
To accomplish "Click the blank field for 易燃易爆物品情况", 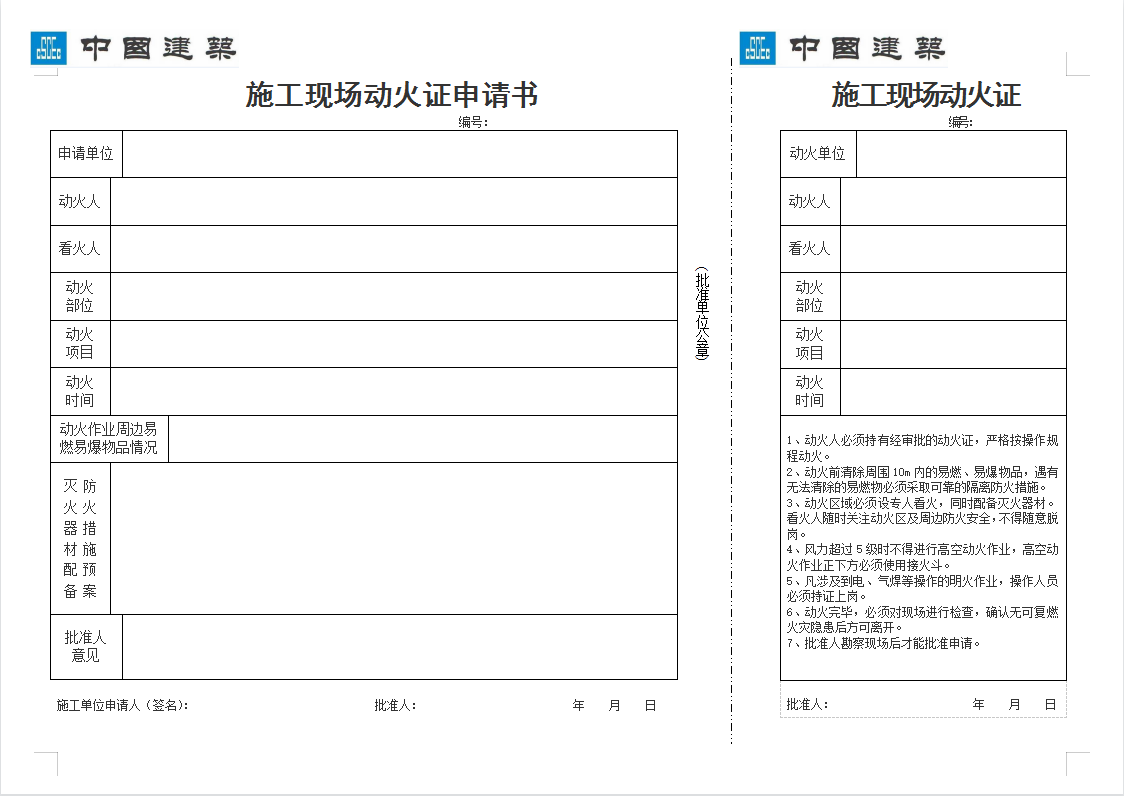I will point(423,438).
